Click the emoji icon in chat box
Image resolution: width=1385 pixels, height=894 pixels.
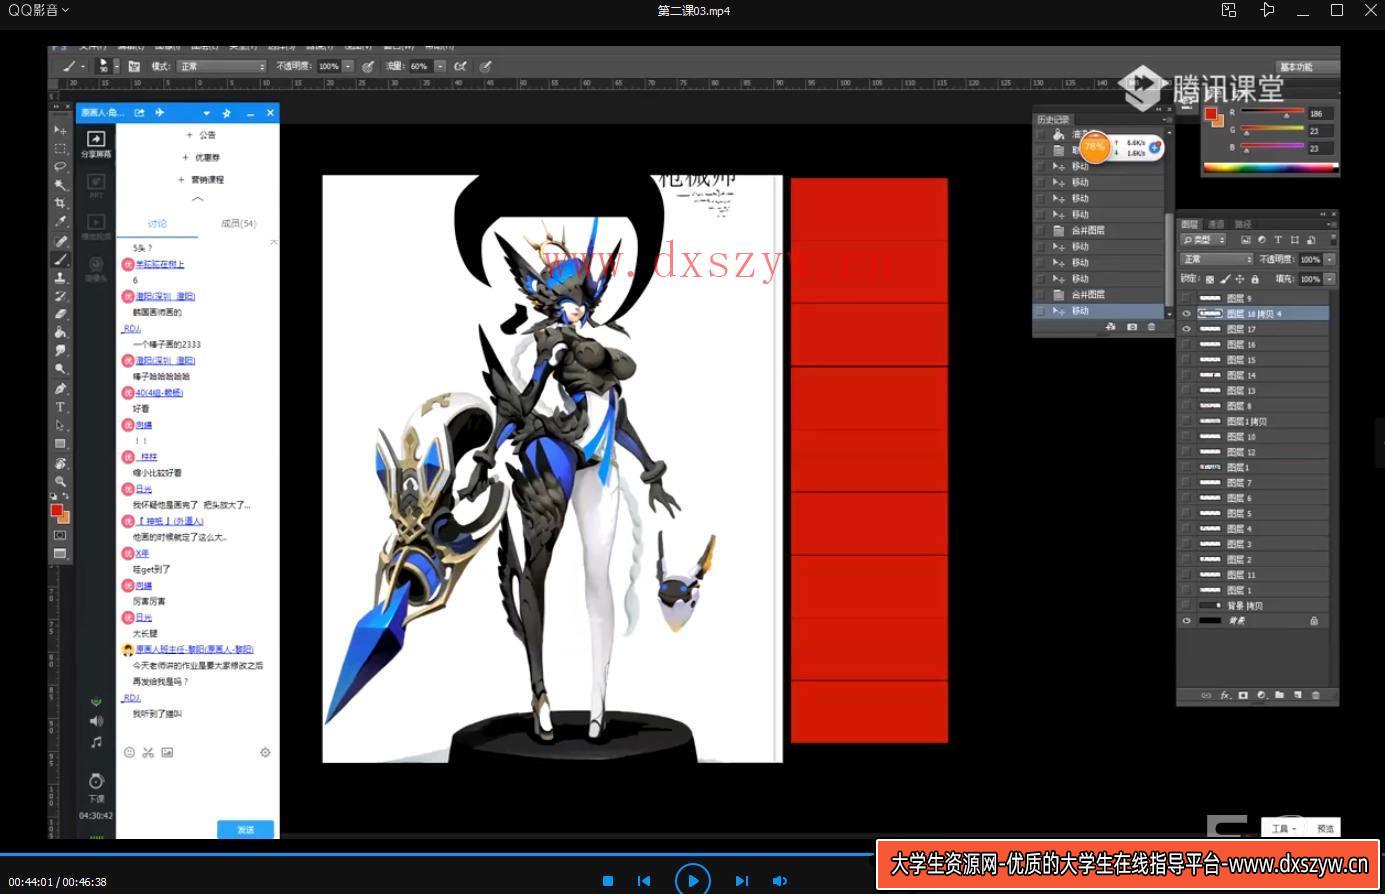point(129,752)
